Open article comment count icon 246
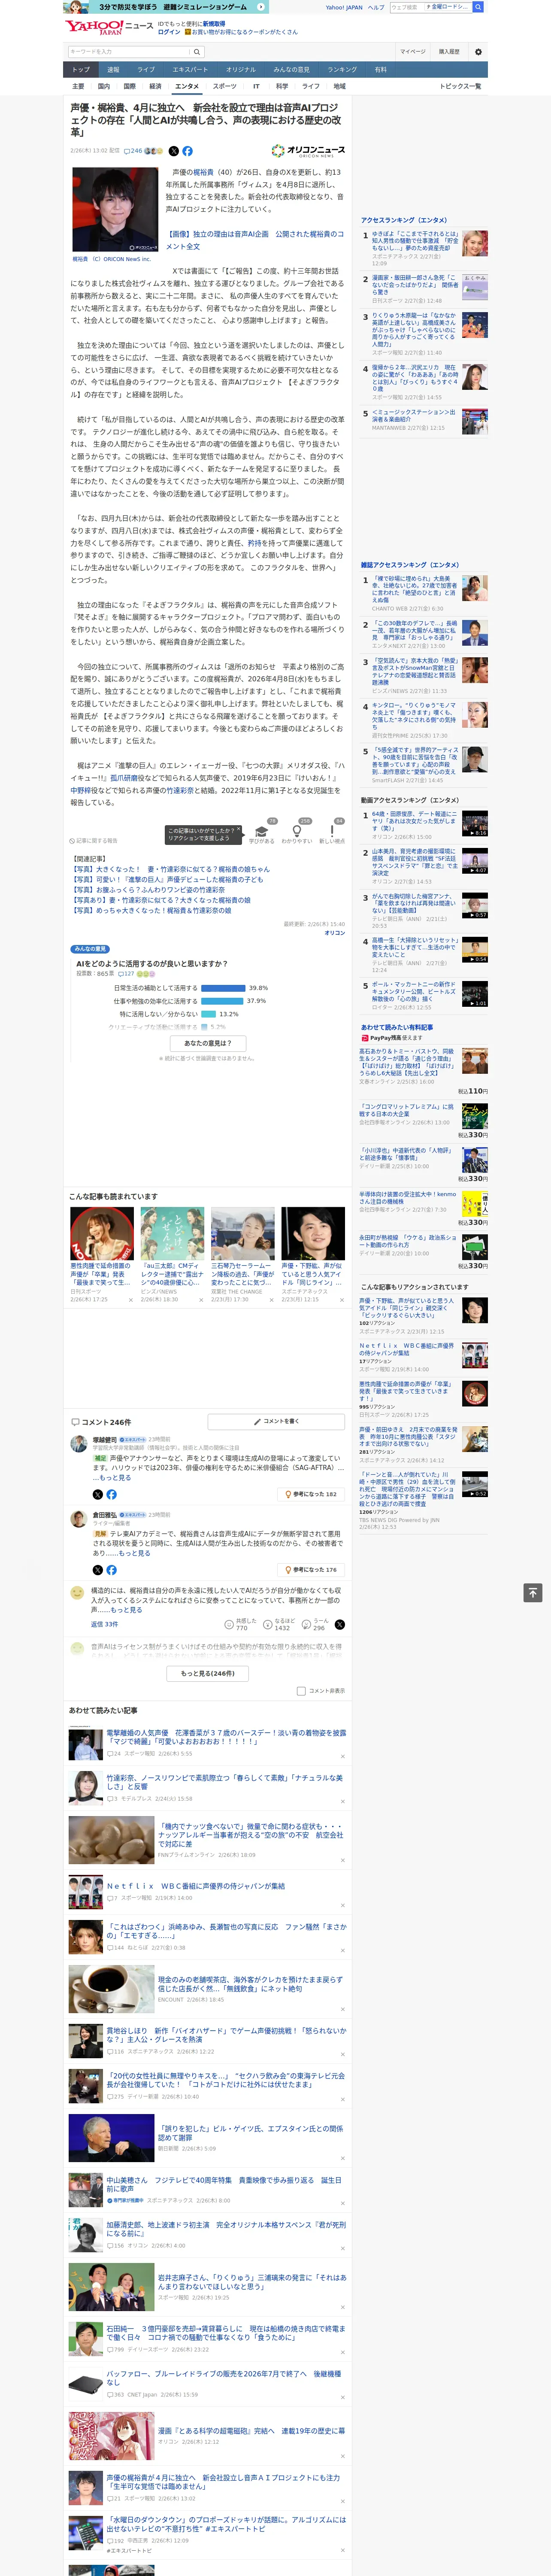This screenshot has height=2576, width=551. coord(133,151)
